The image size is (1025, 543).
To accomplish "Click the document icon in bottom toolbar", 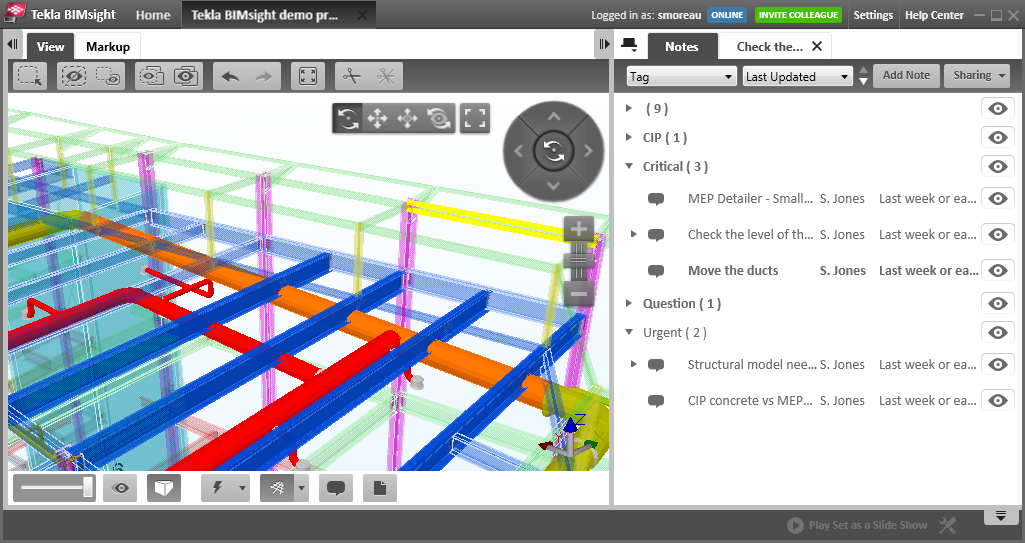I will tap(380, 488).
